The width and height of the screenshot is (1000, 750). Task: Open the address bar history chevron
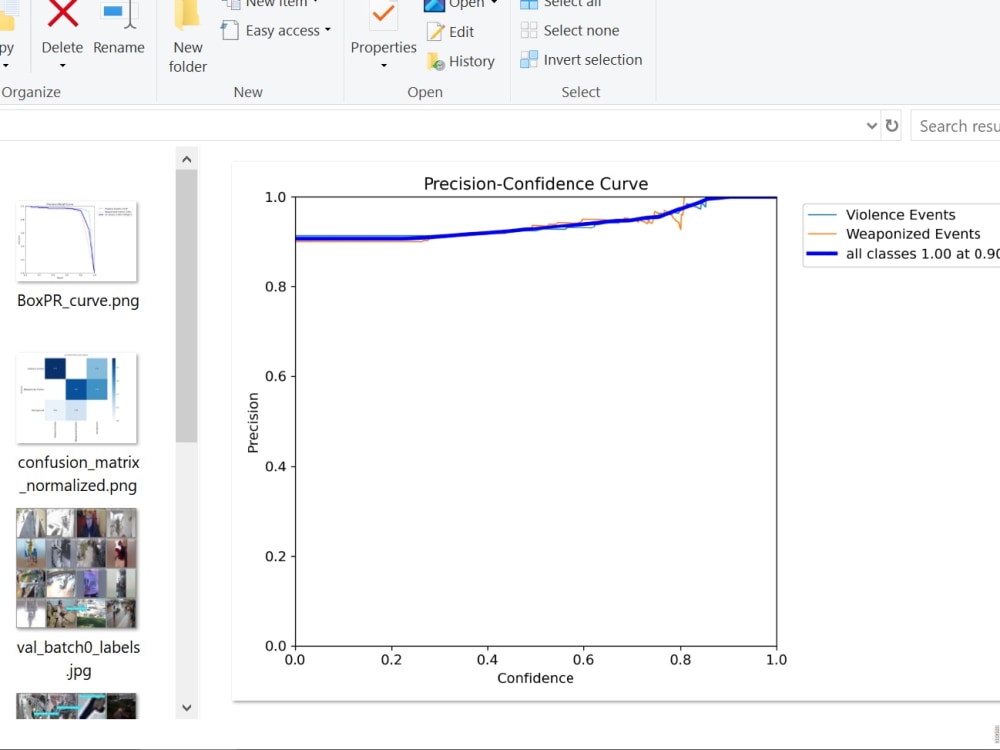point(872,126)
